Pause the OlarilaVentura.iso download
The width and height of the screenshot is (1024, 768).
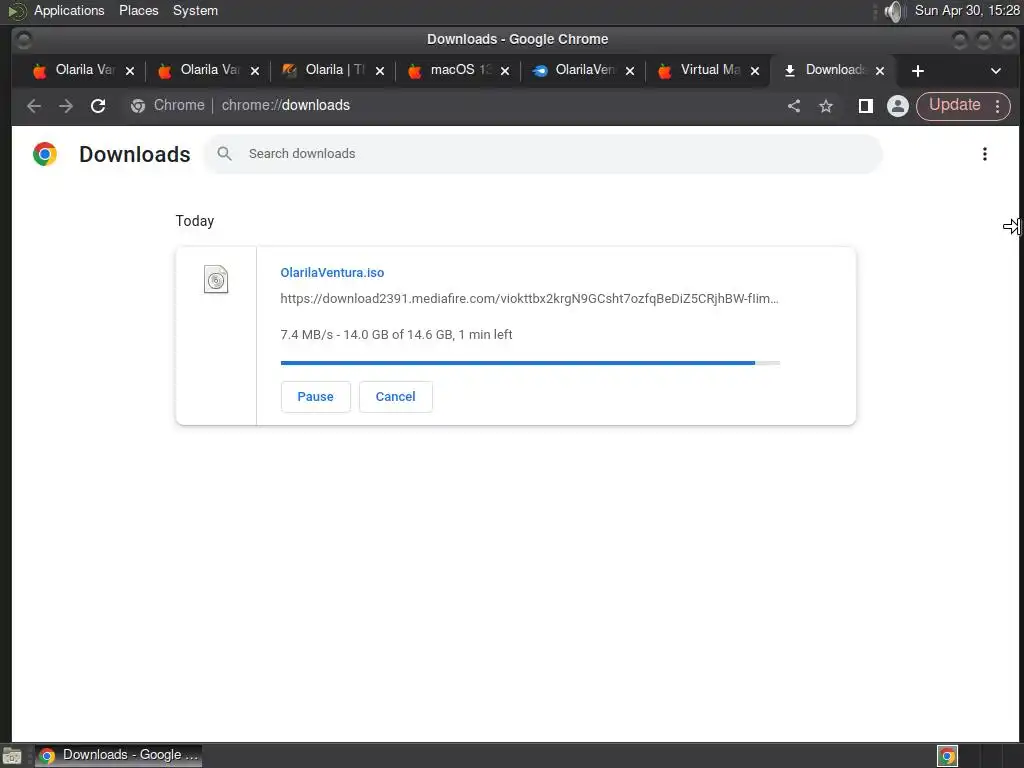[x=315, y=397]
